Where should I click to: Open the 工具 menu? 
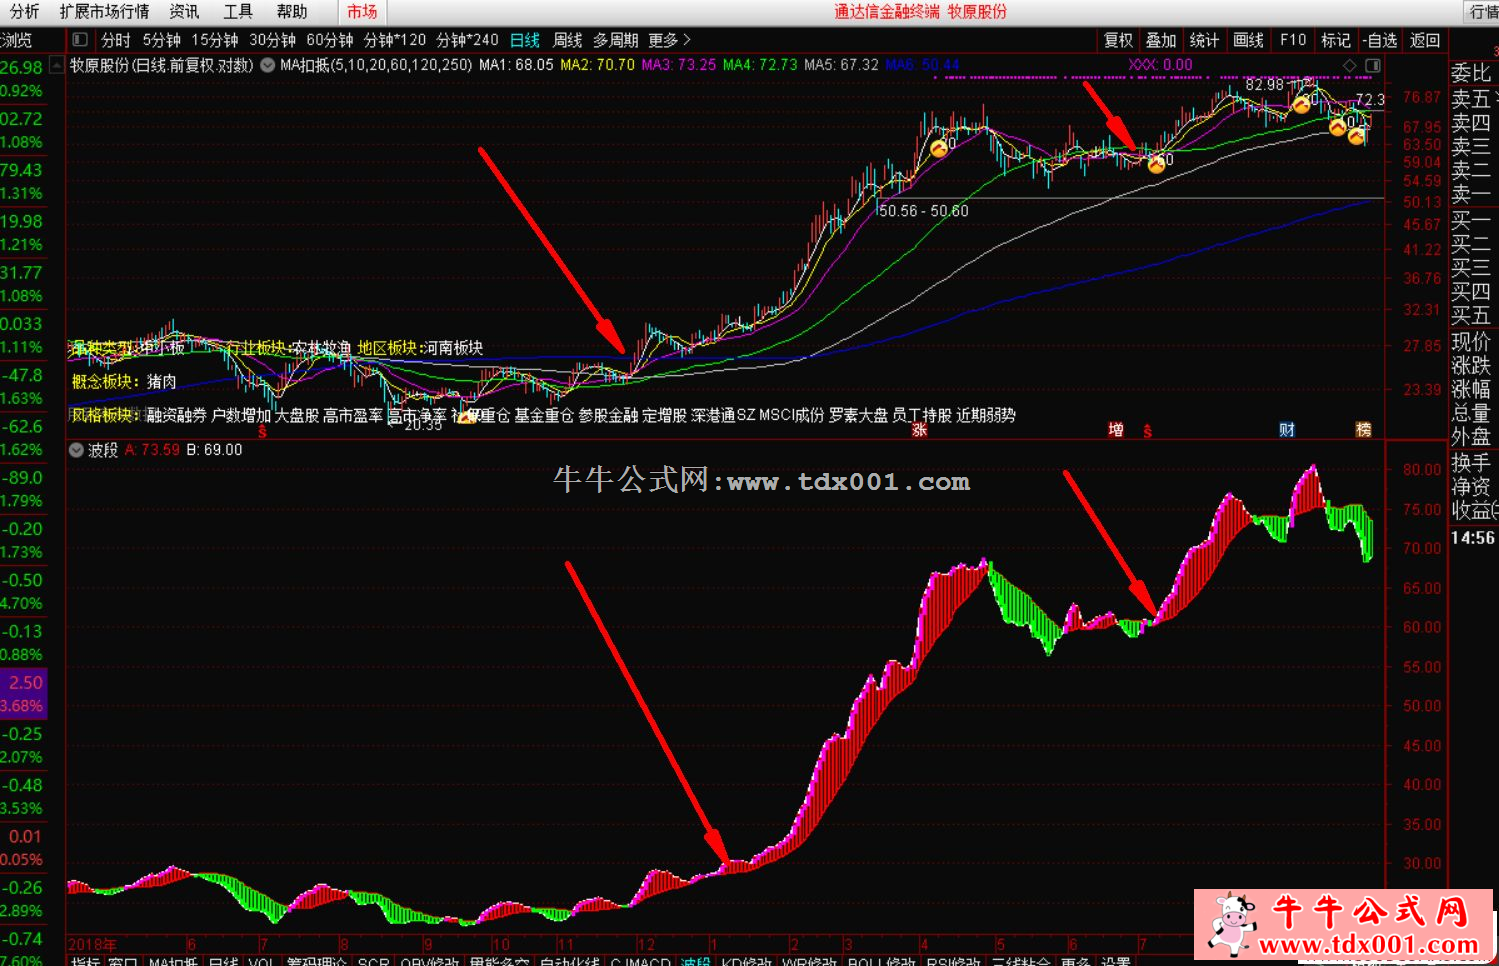pos(238,12)
